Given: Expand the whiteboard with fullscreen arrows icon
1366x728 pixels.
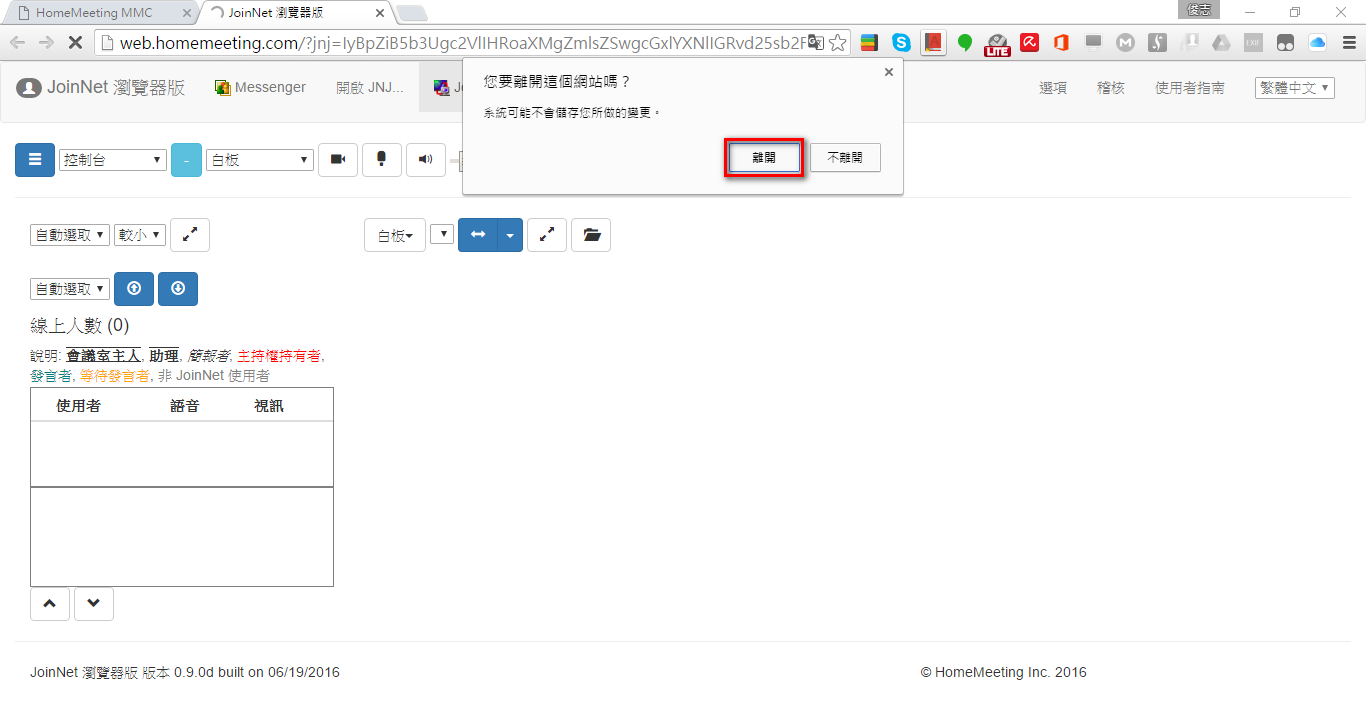Looking at the screenshot, I should pos(547,235).
